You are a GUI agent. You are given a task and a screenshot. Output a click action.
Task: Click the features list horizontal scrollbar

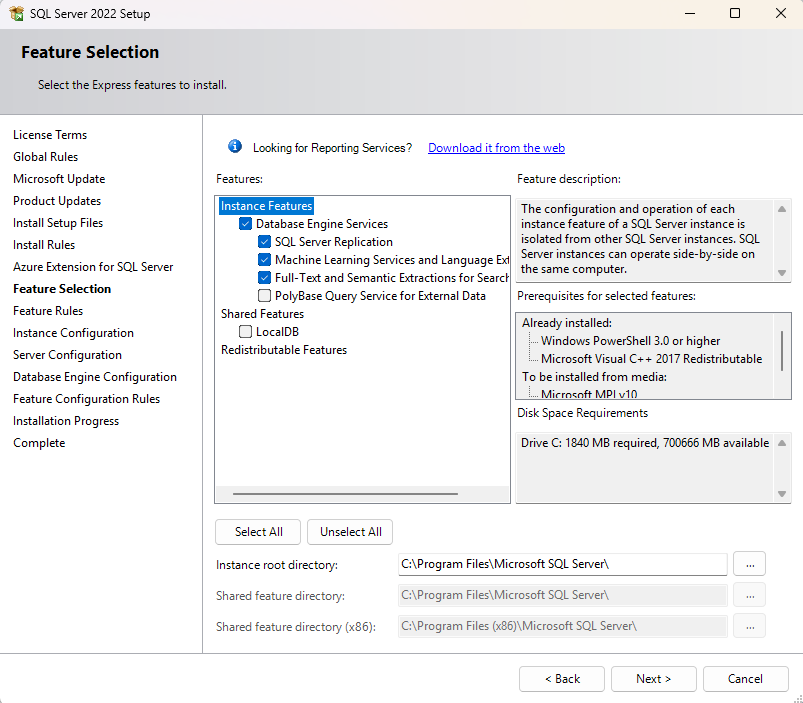[x=345, y=494]
